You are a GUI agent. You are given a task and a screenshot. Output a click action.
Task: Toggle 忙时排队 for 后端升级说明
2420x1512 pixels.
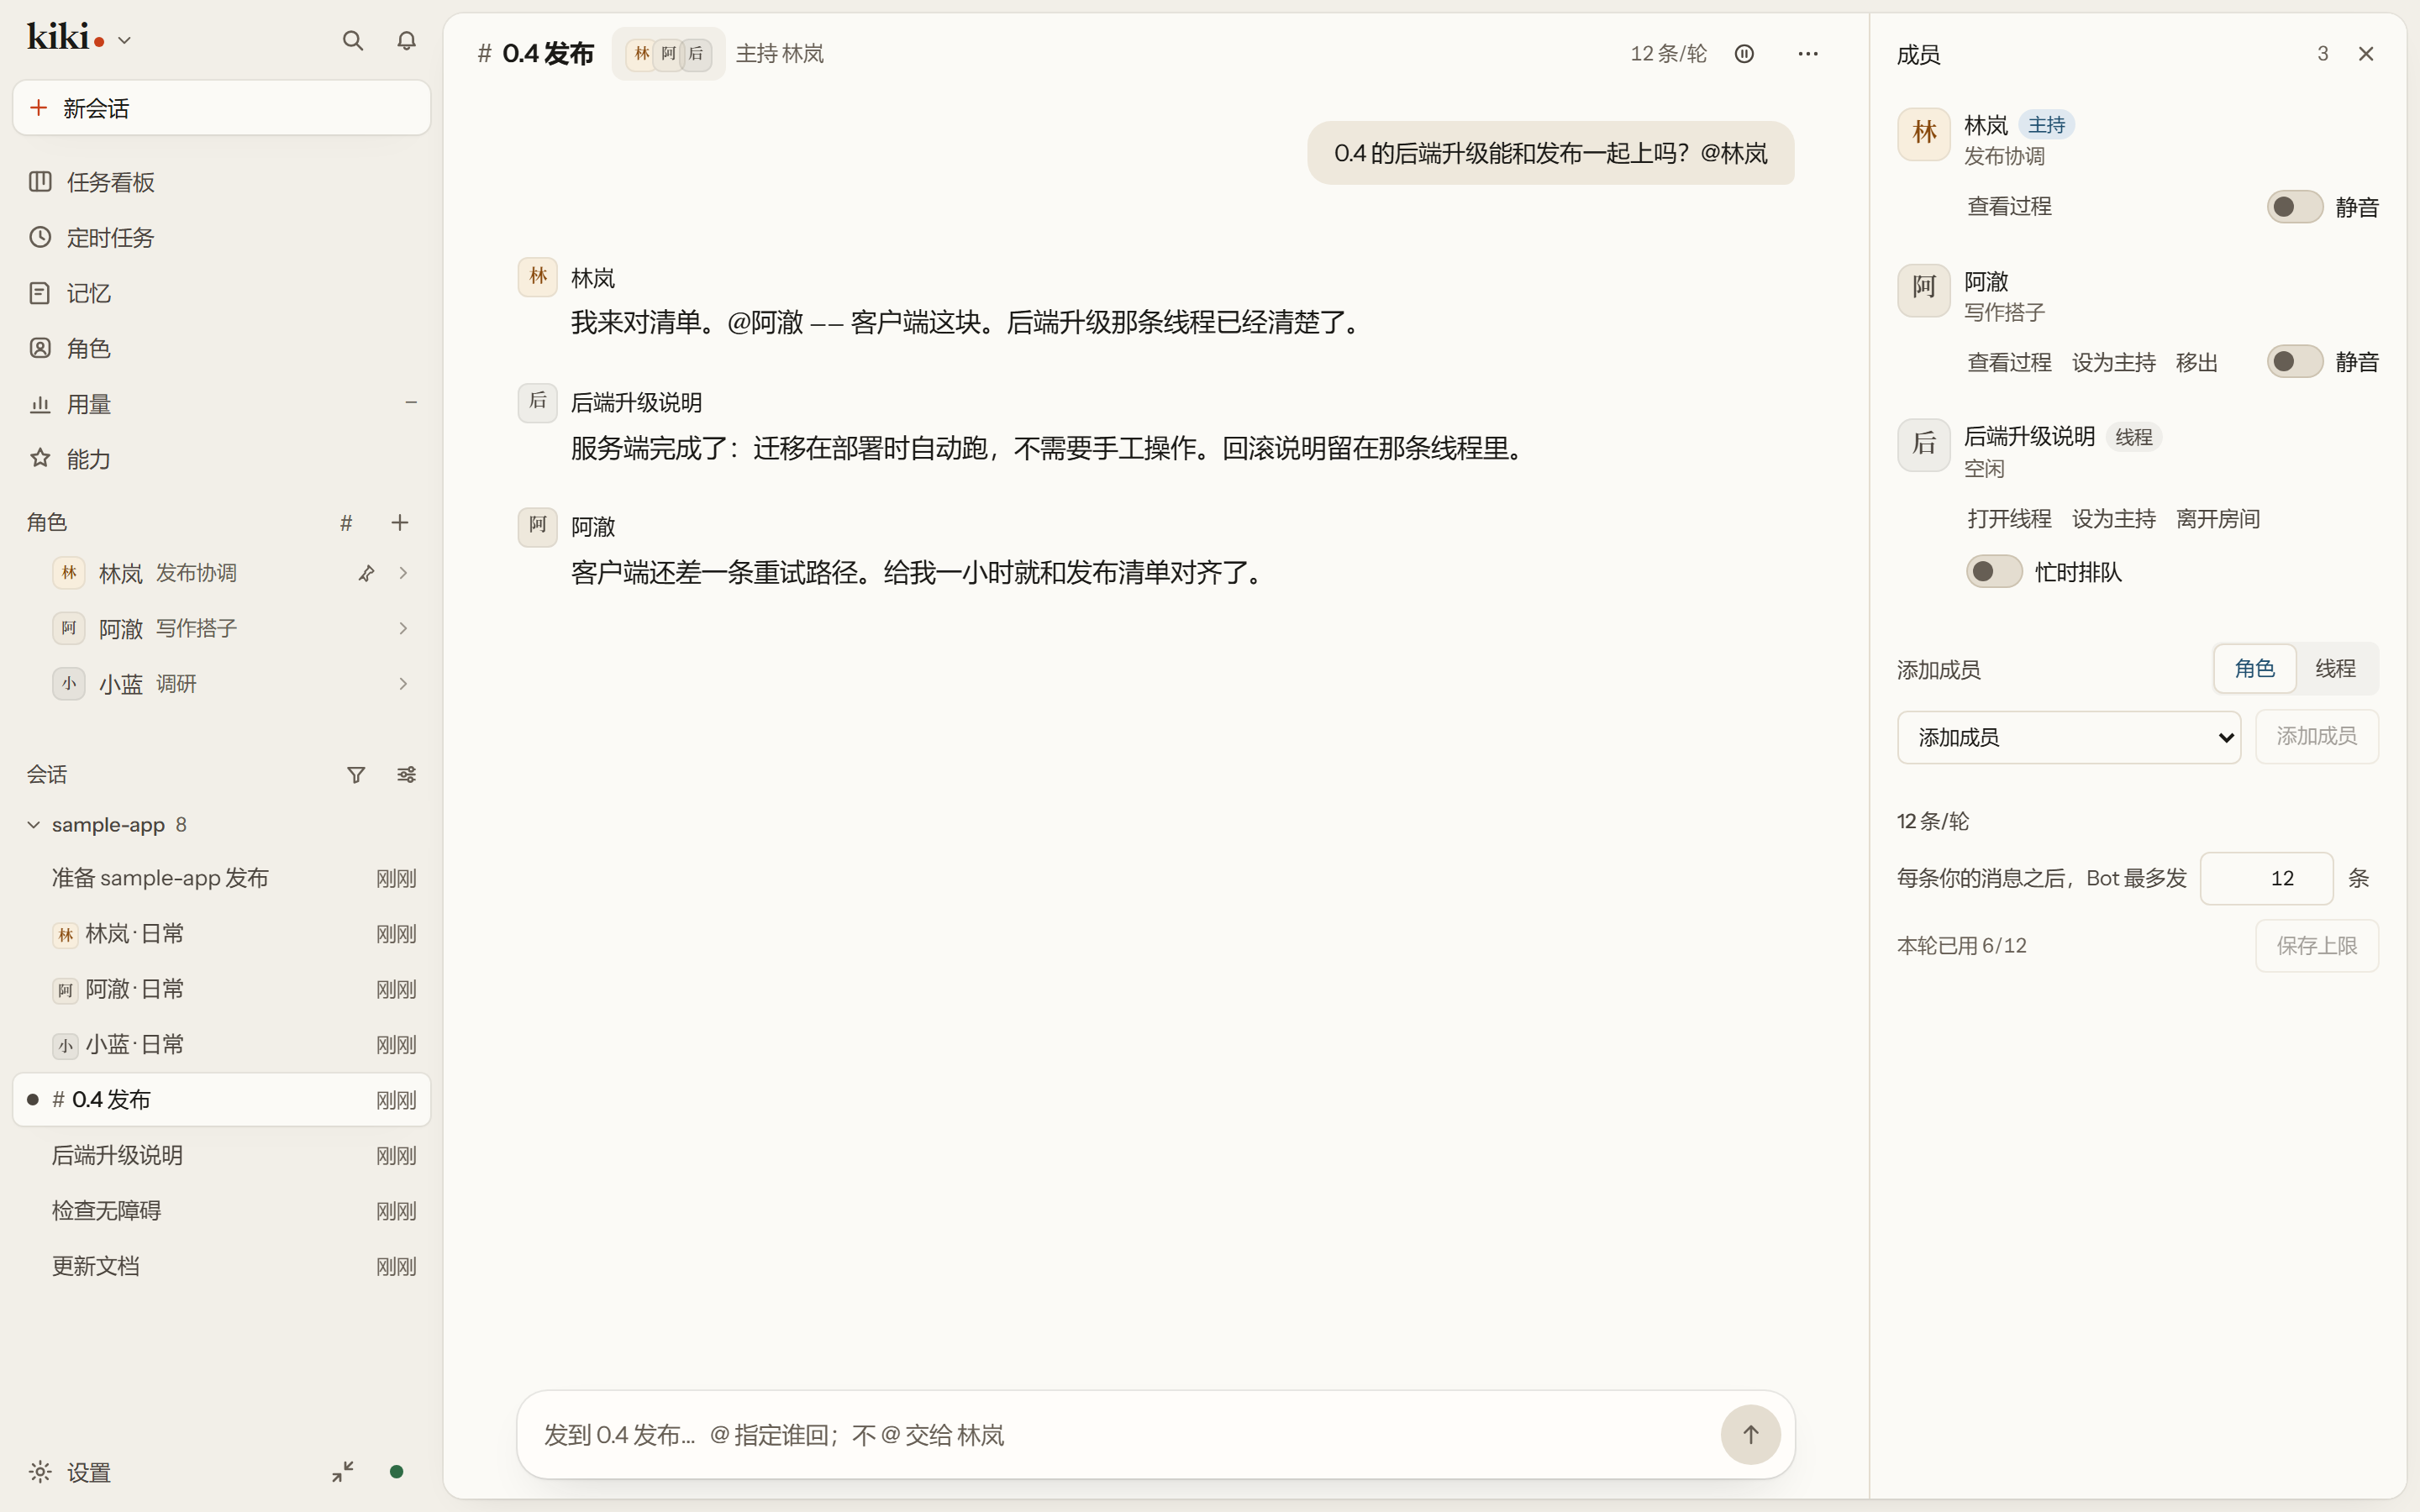click(x=1994, y=572)
